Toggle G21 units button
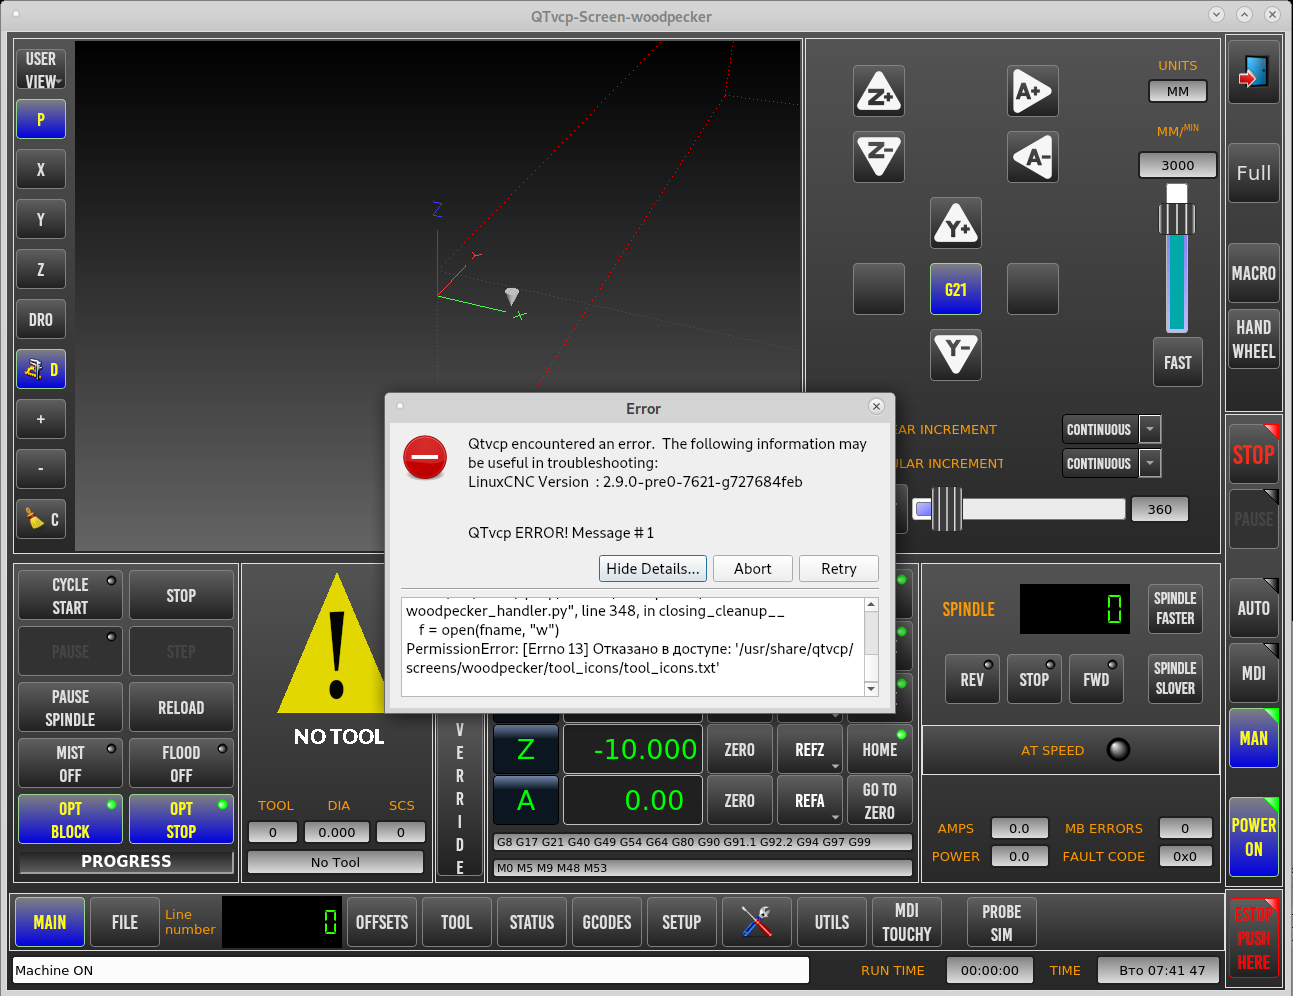The width and height of the screenshot is (1293, 996). [x=956, y=289]
